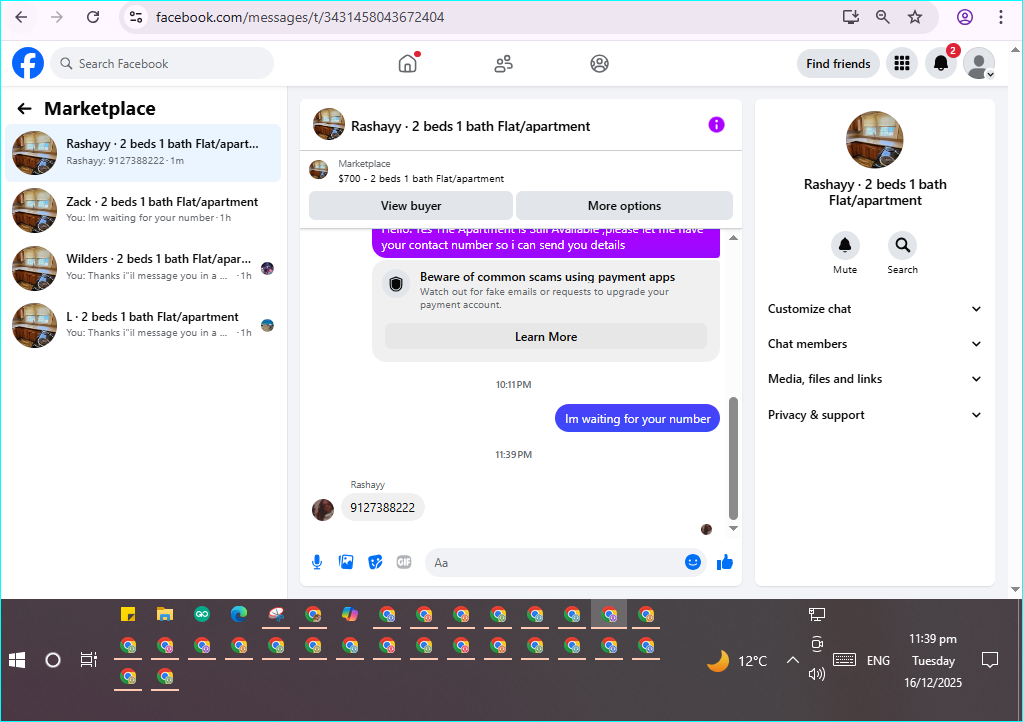Viewport: 1023px width, 722px height.
Task: Open the Zack conversation in the list
Action: (144, 210)
